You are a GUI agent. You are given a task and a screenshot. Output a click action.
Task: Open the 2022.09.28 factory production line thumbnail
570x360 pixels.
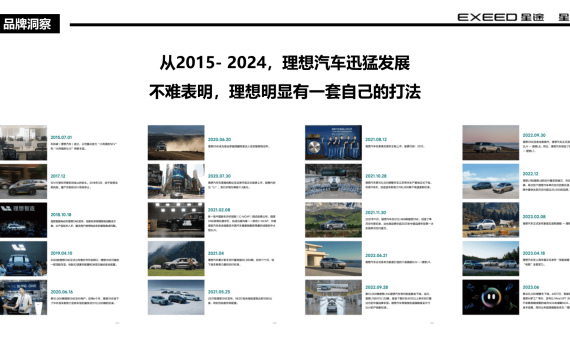pos(333,297)
